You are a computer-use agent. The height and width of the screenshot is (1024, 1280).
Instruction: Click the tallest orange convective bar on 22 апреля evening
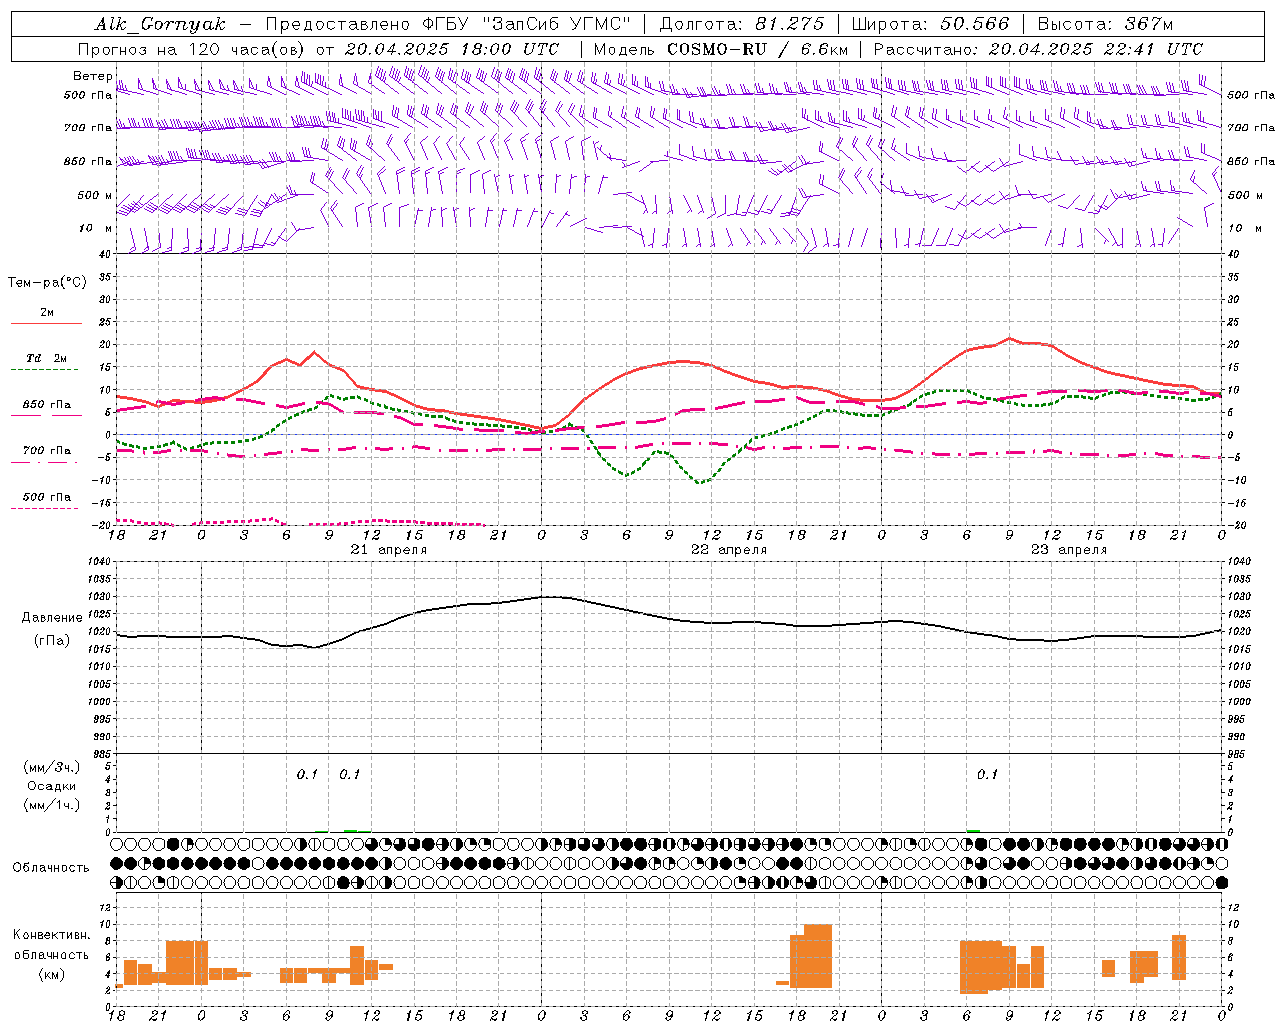818,956
